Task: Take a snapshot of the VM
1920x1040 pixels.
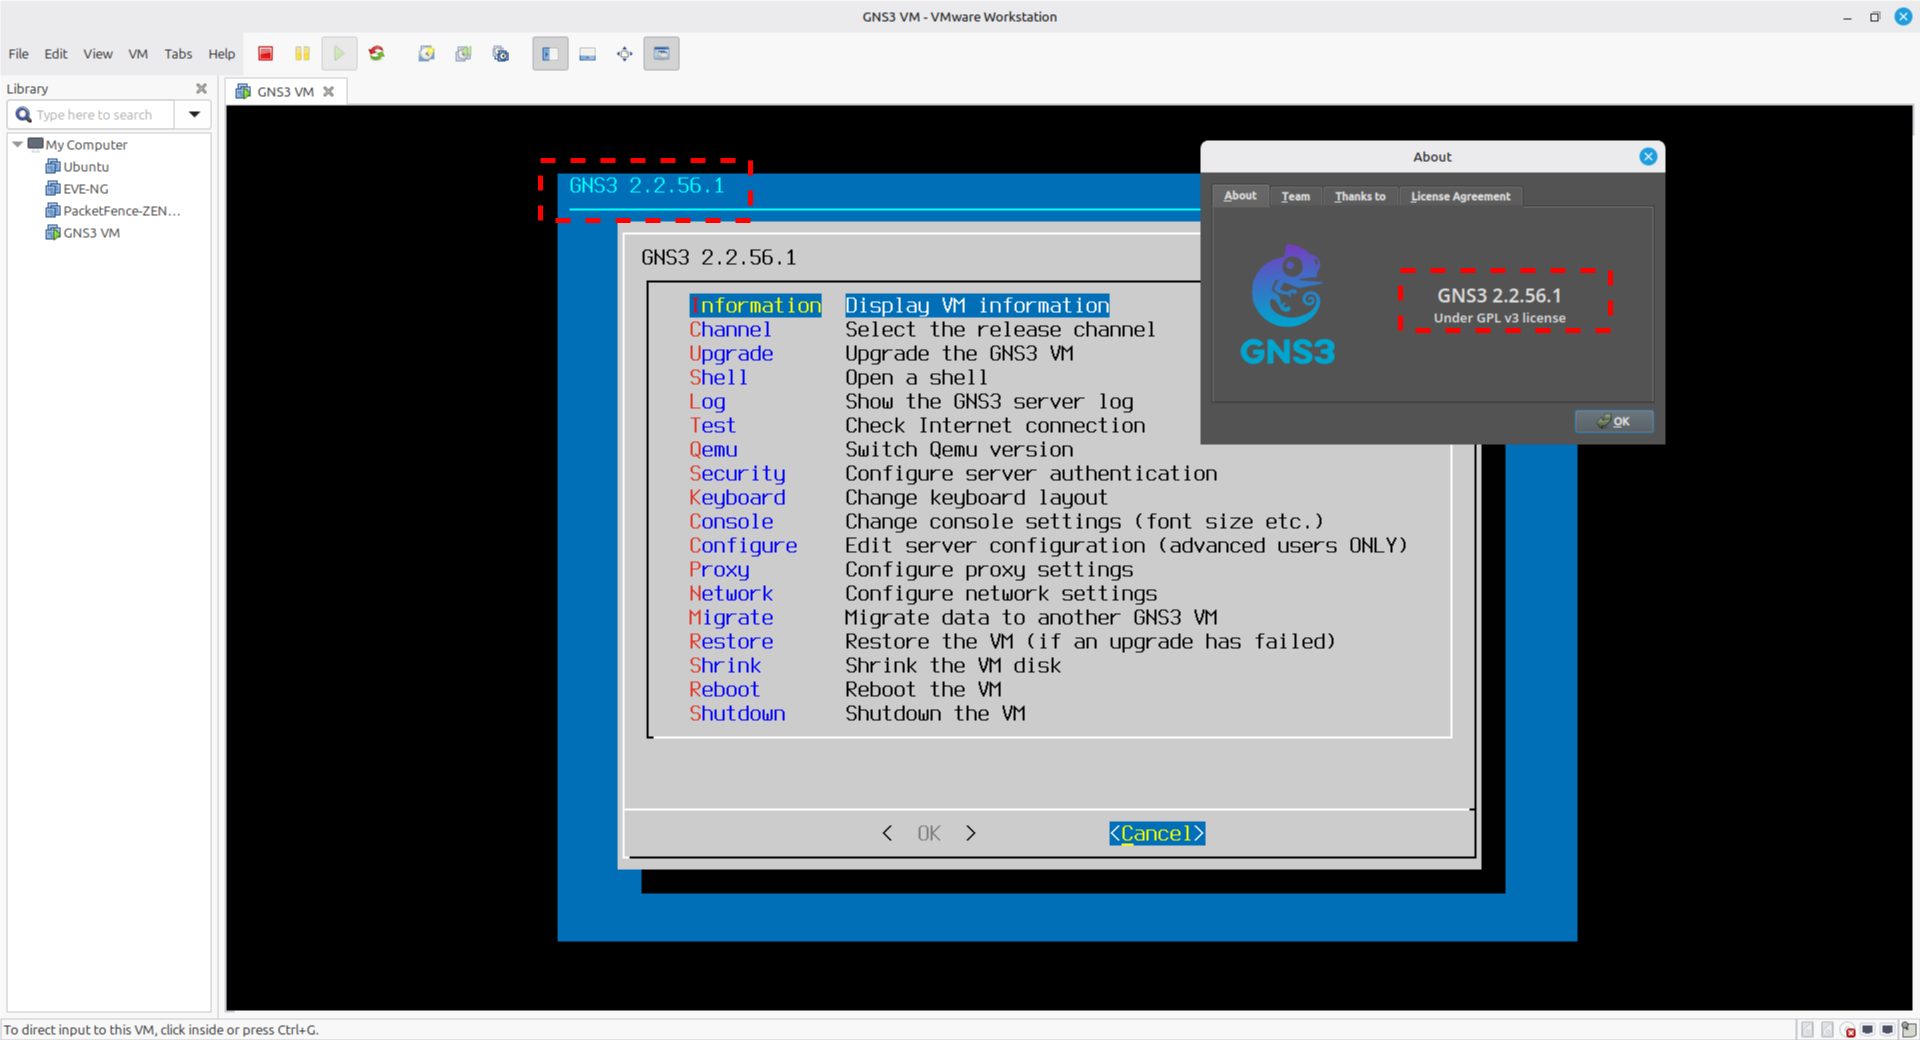Action: click(x=426, y=53)
